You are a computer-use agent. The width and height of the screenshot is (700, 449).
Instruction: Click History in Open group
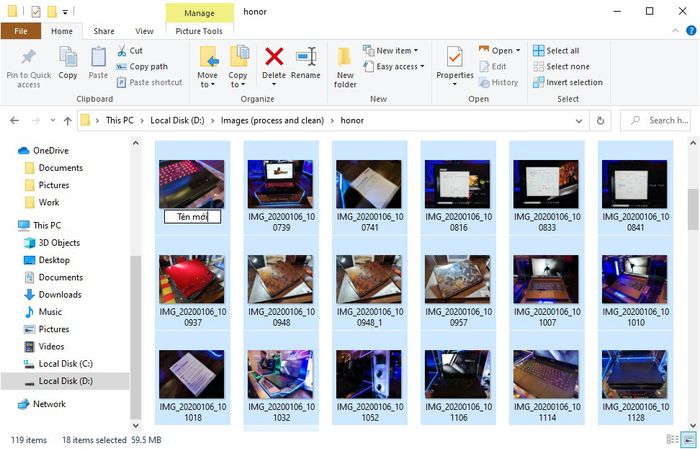click(498, 82)
